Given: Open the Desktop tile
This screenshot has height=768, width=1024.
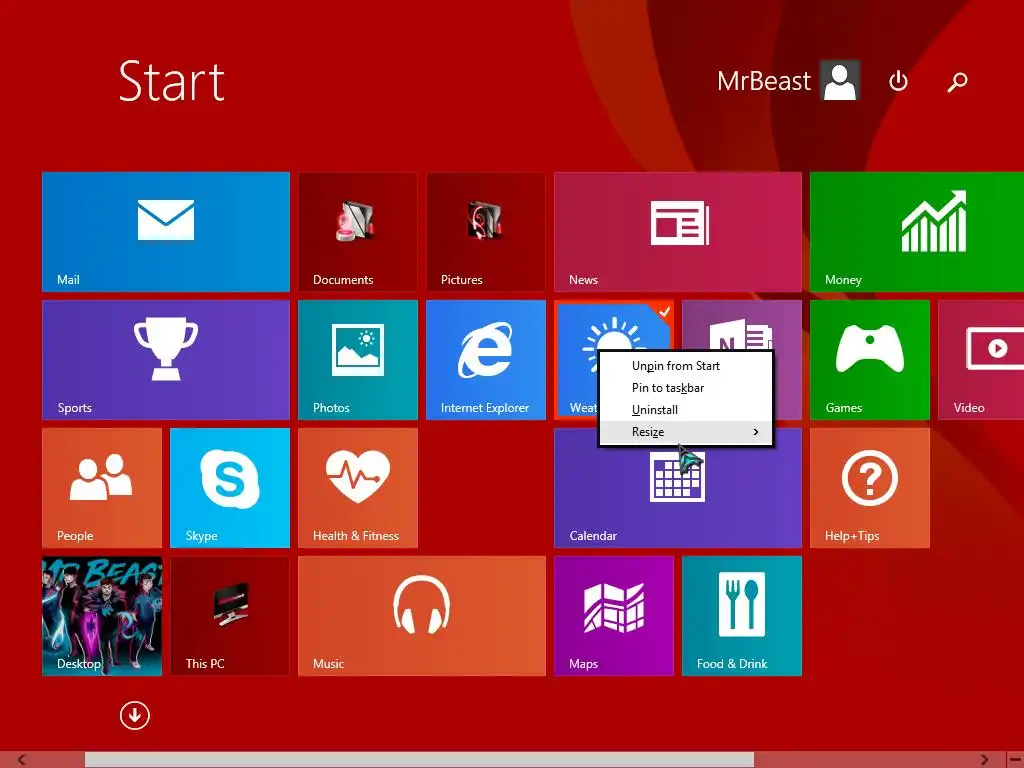Looking at the screenshot, I should pyautogui.click(x=102, y=616).
